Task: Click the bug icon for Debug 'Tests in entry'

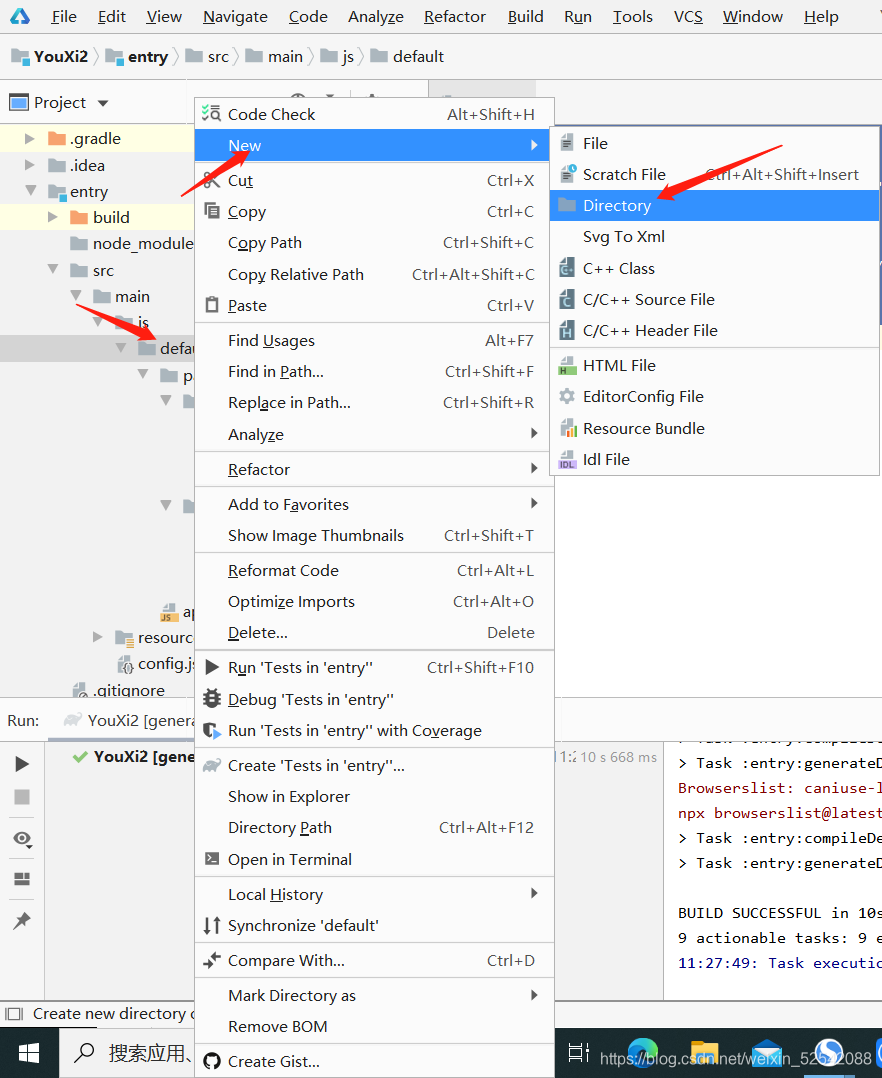Action: (211, 699)
